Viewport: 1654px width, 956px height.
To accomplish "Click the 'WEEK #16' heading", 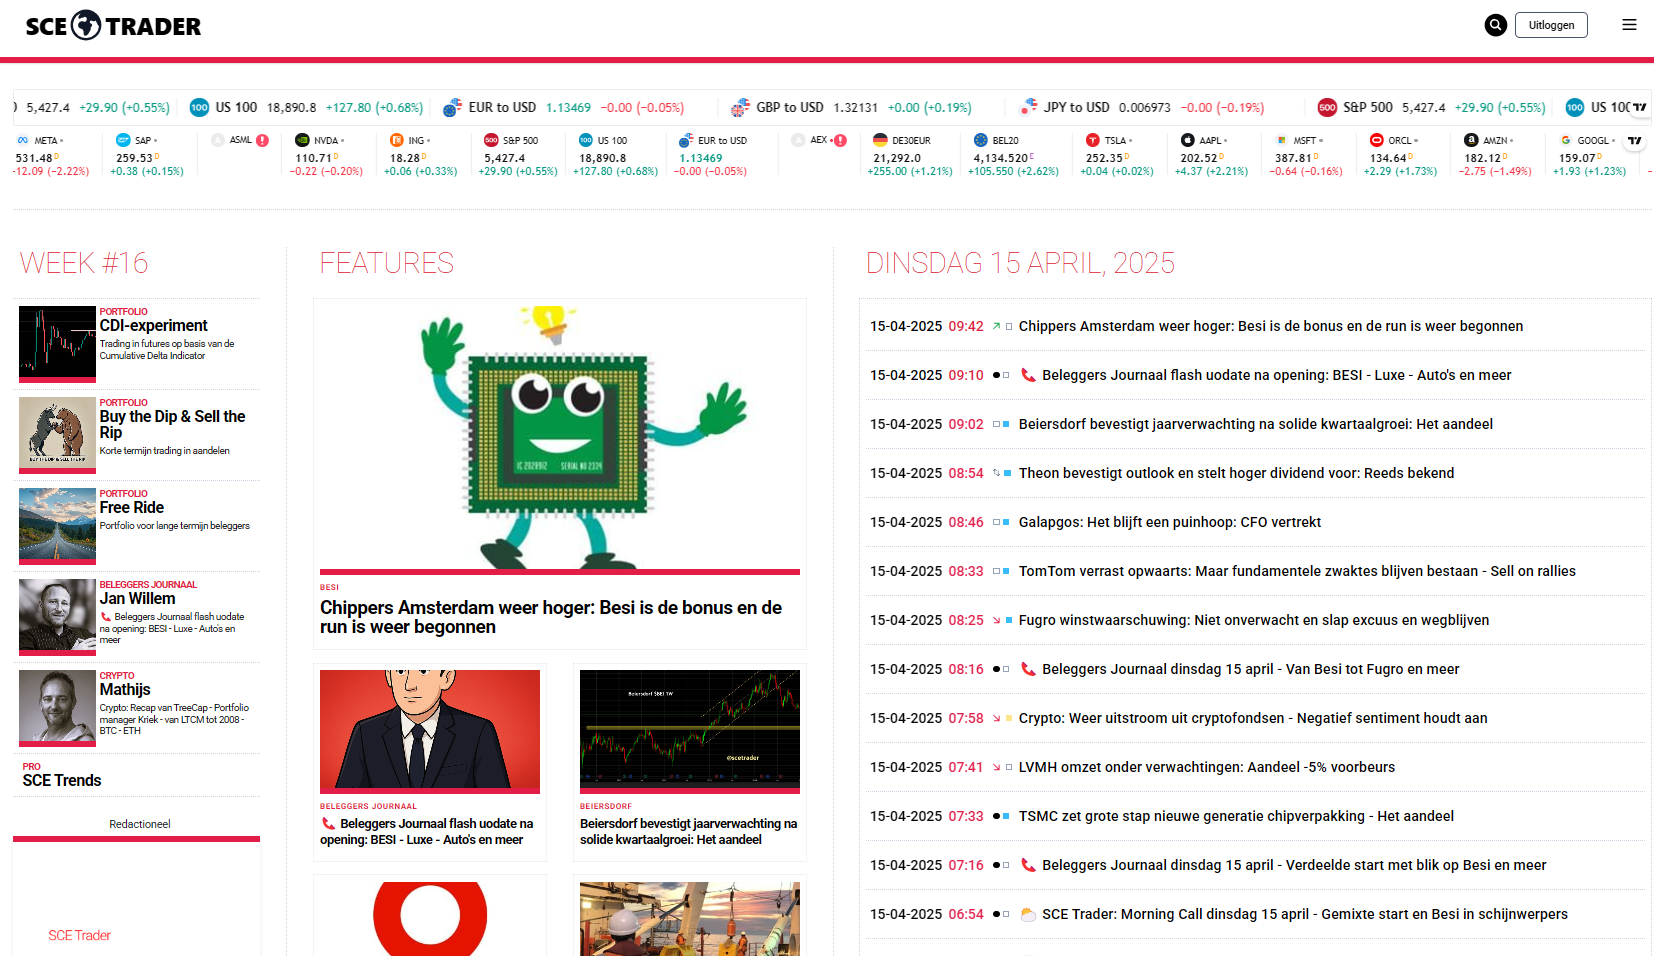I will [84, 263].
